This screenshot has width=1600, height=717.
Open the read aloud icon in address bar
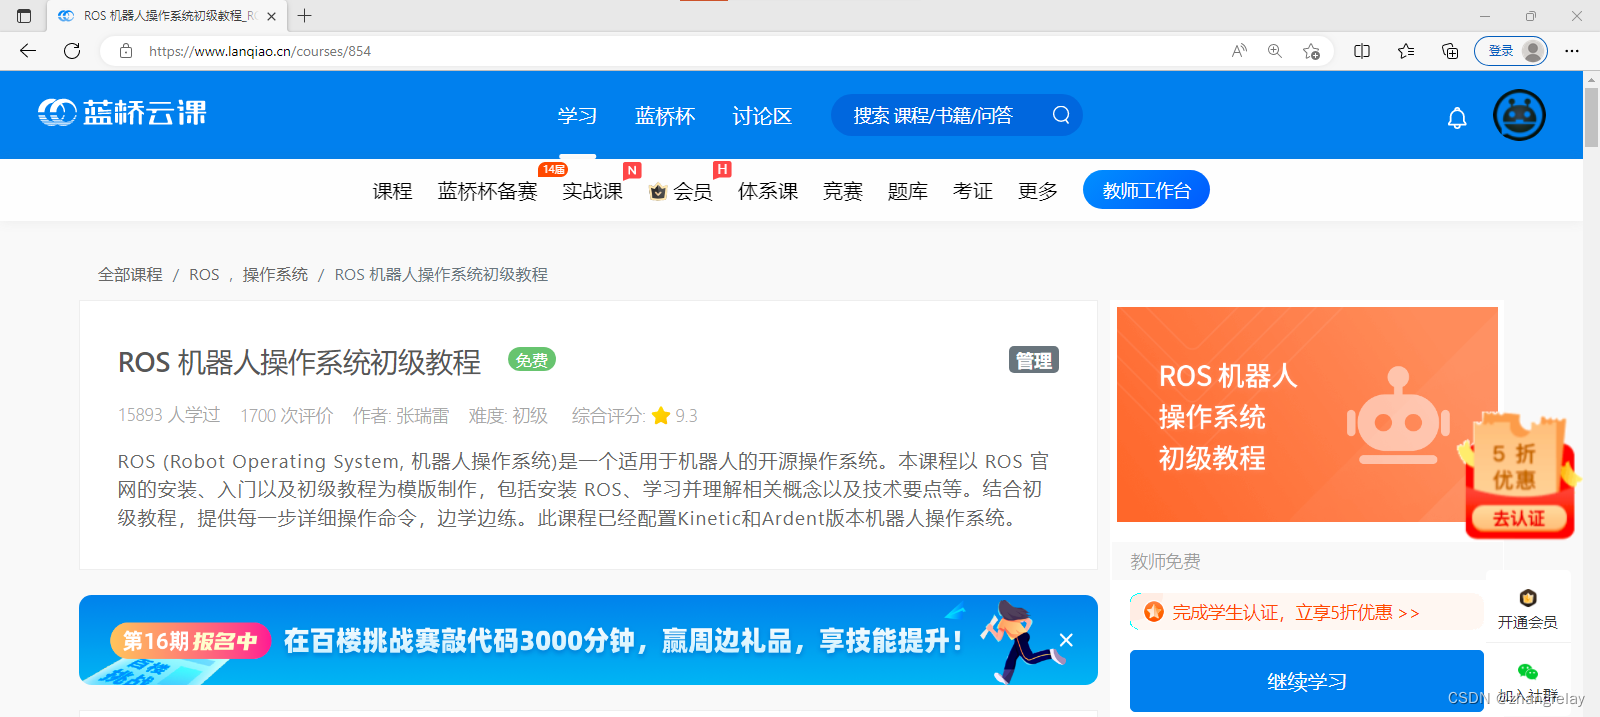point(1239,51)
